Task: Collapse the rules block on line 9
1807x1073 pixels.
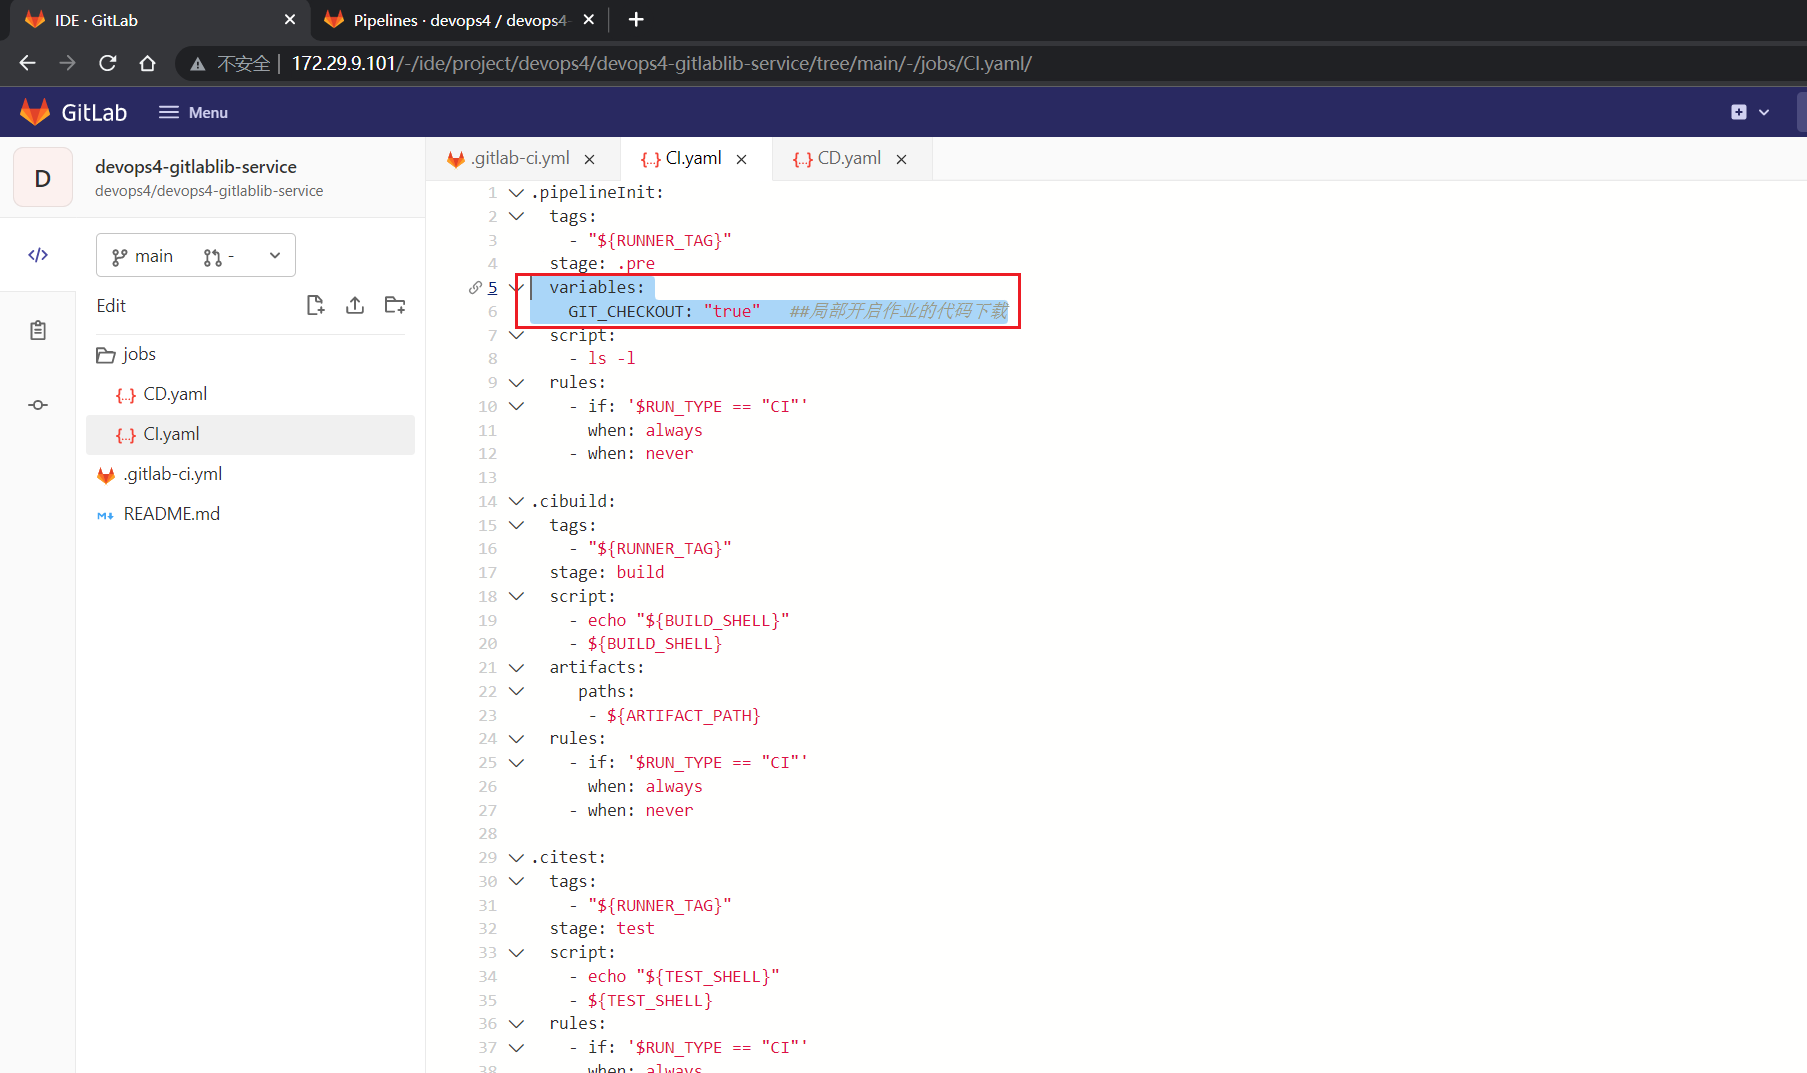Action: click(x=516, y=382)
